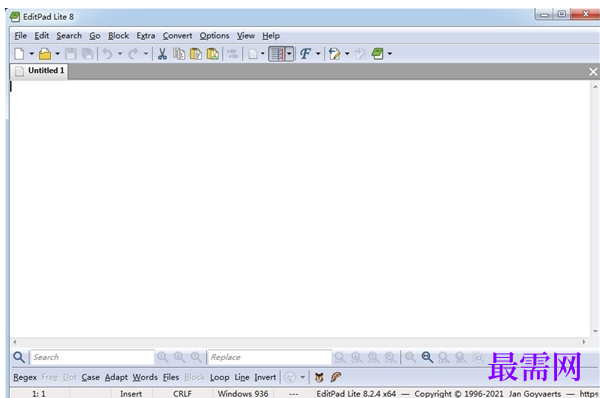Viewport: 600px width, 398px height.
Task: Open a file using the folder icon
Action: click(45, 54)
